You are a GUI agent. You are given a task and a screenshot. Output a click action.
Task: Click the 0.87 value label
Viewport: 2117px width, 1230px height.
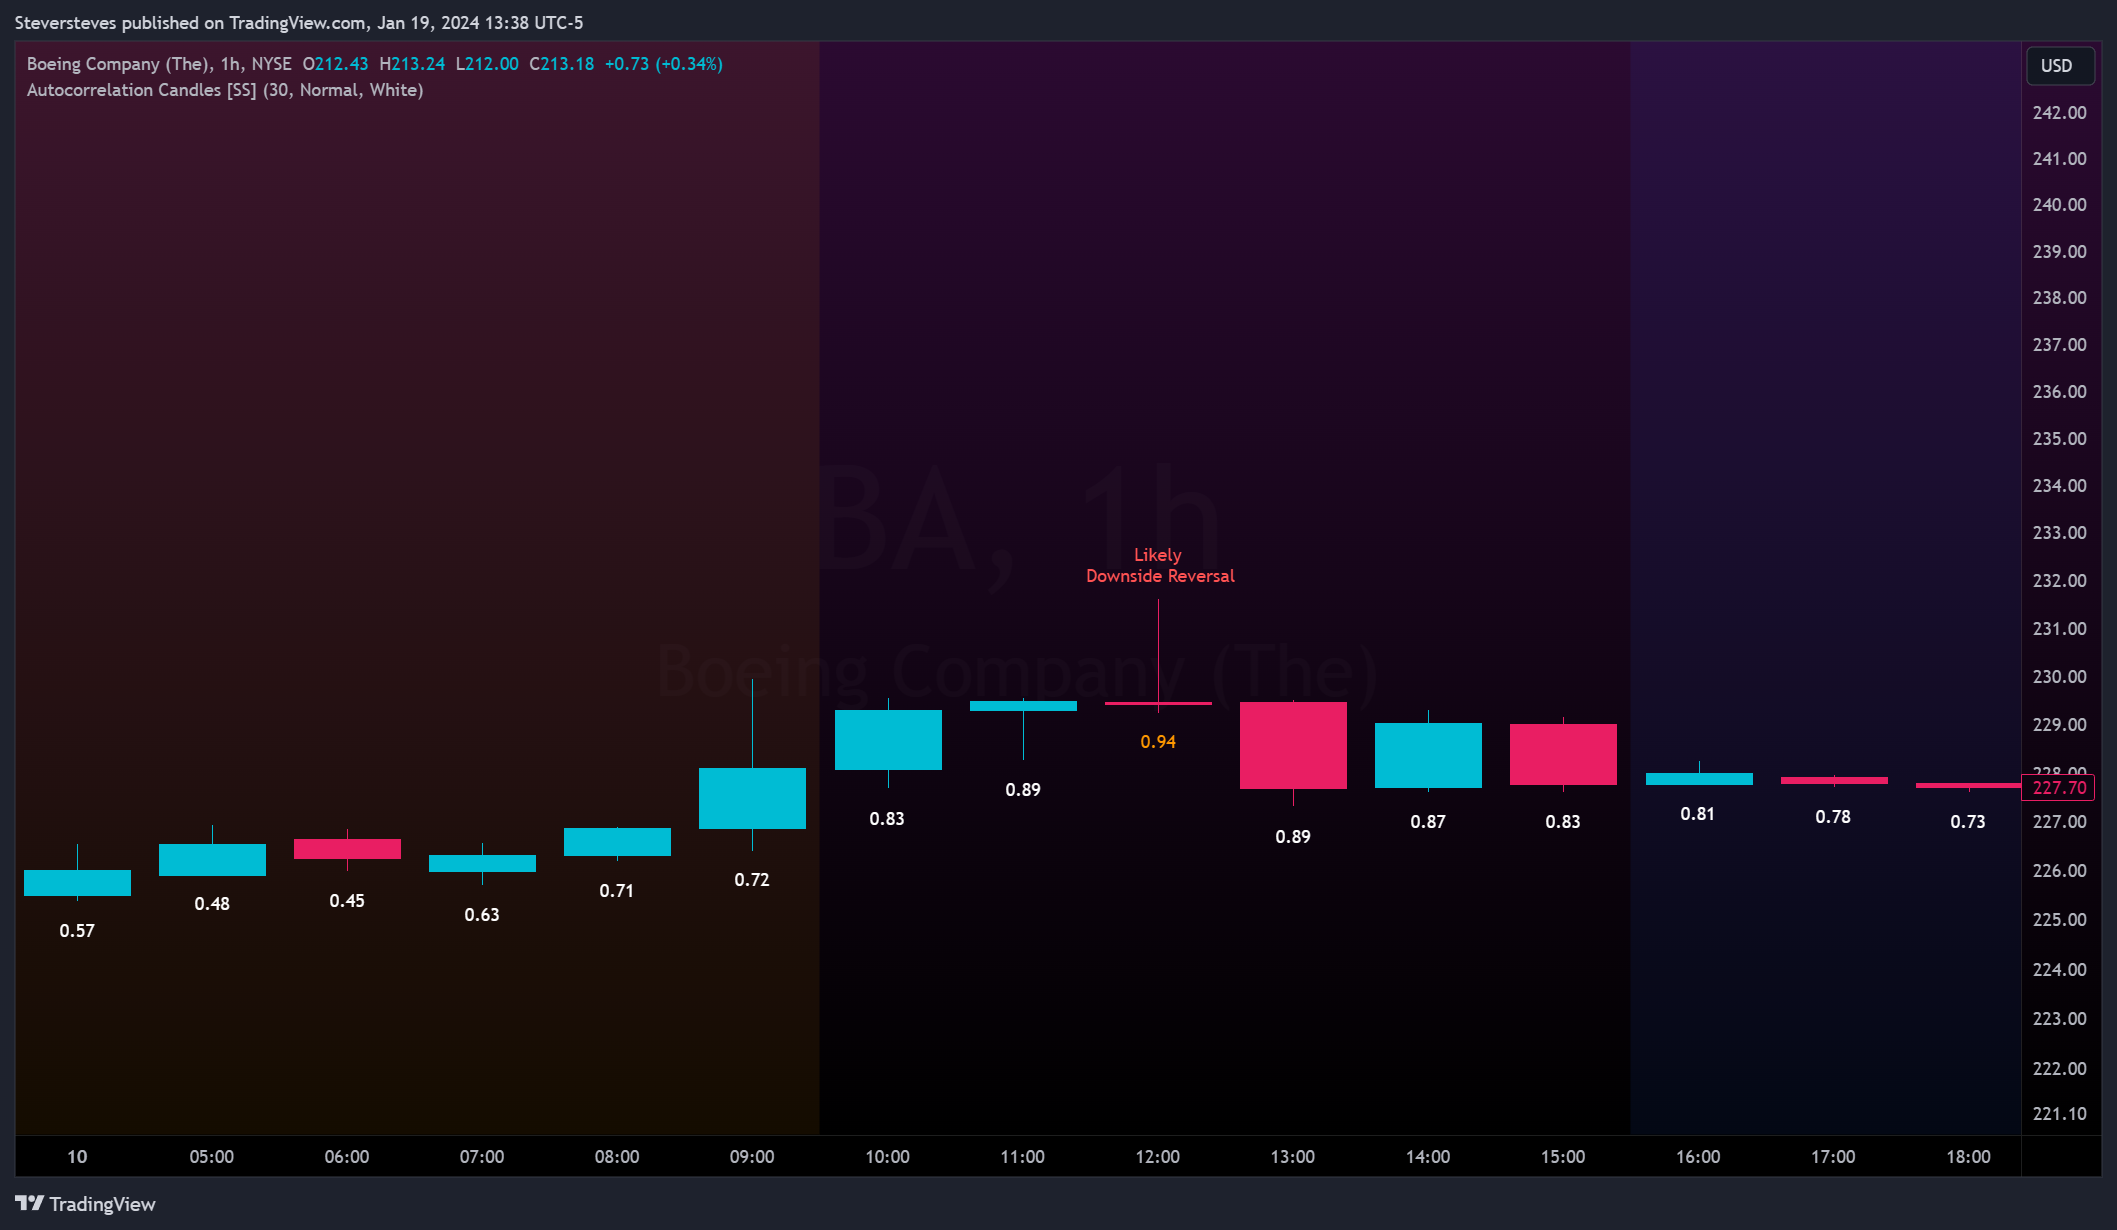pos(1428,822)
